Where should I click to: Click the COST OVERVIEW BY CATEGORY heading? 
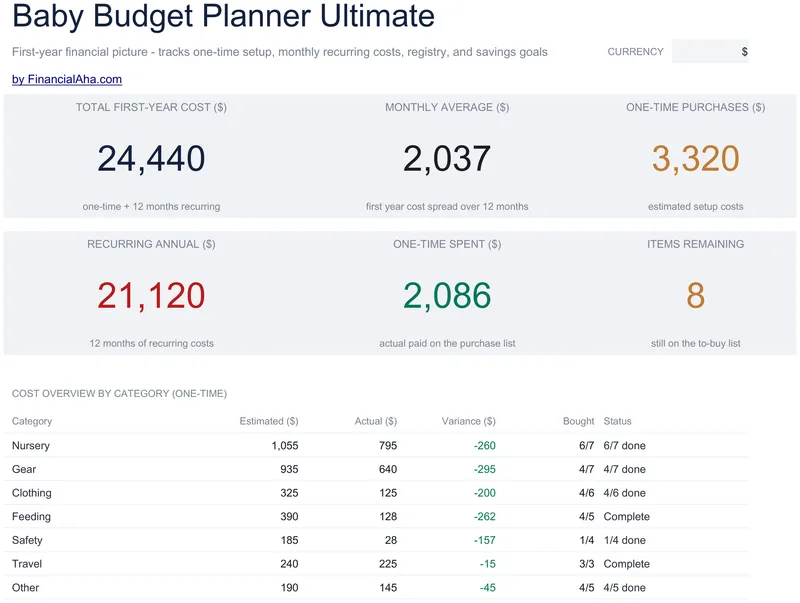point(119,393)
